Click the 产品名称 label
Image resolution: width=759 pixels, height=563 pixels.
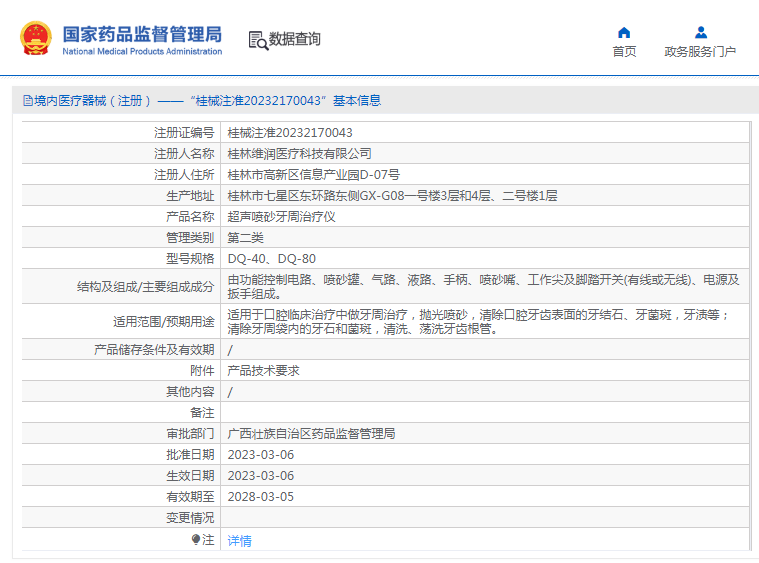pyautogui.click(x=190, y=217)
